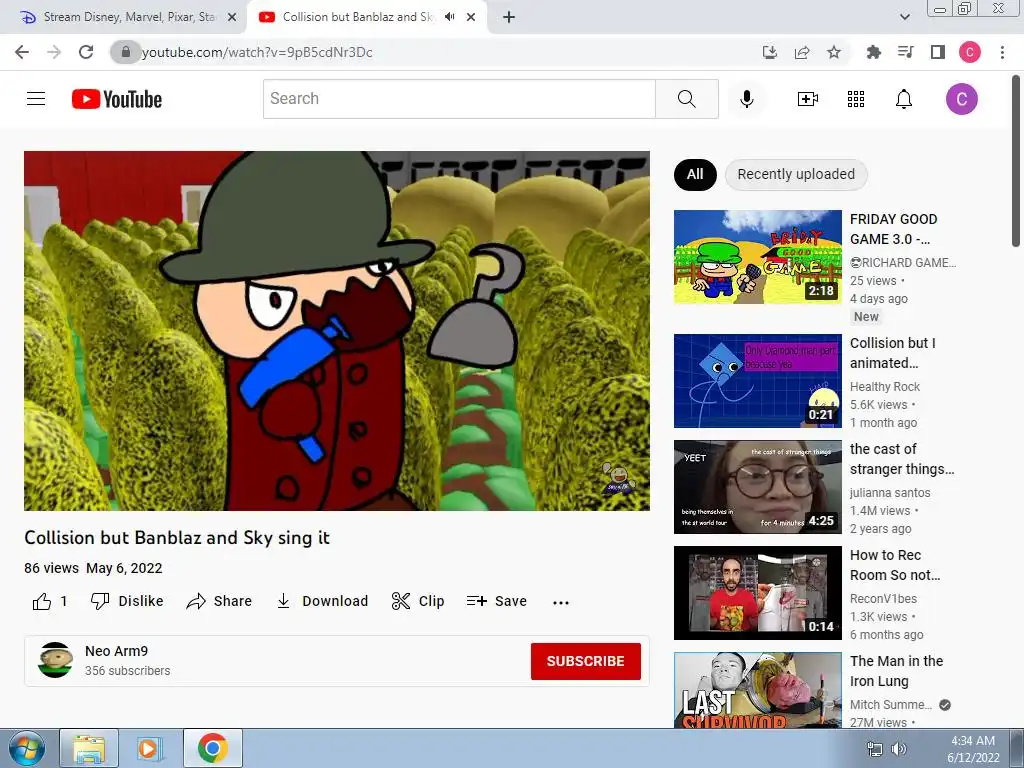The height and width of the screenshot is (768, 1024).
Task: Open FRIDAY GOOD GAME 3.0 title link
Action: coord(893,229)
